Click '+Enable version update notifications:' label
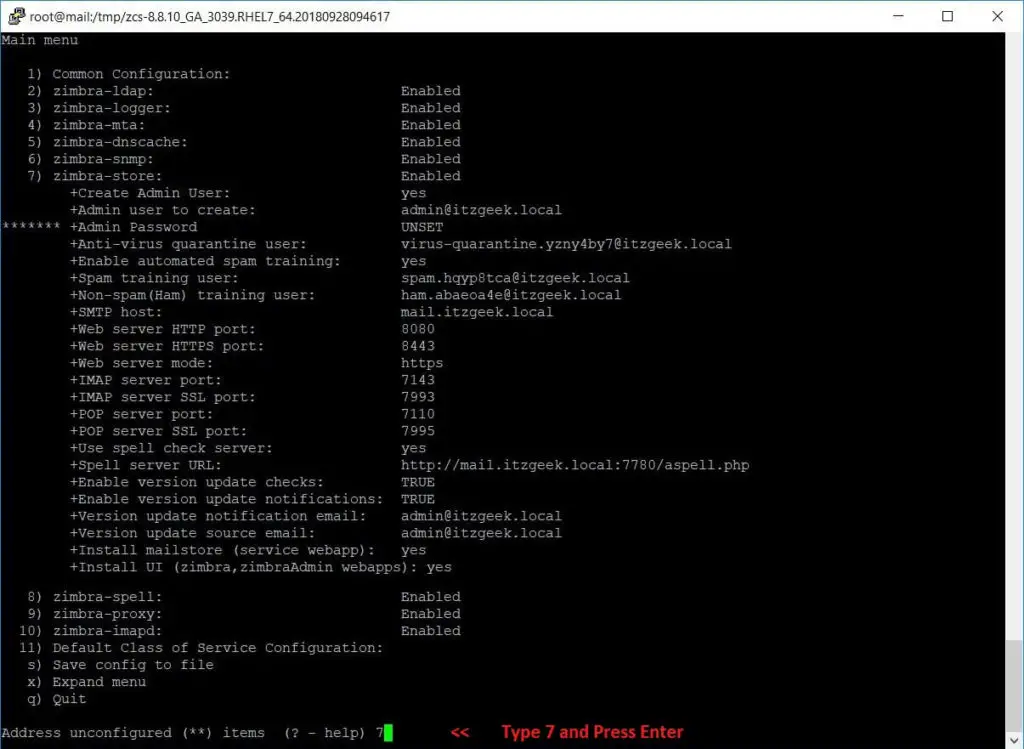 227,499
